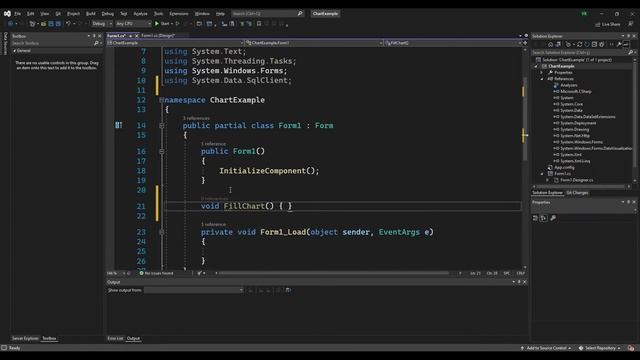
Task: Collapse the namespace ChartExample code block
Action: [x=162, y=100]
